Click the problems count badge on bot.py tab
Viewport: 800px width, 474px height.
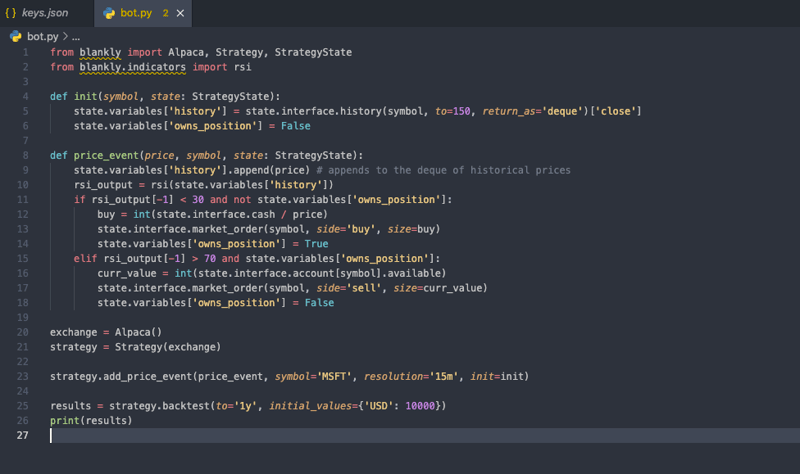pyautogui.click(x=165, y=13)
